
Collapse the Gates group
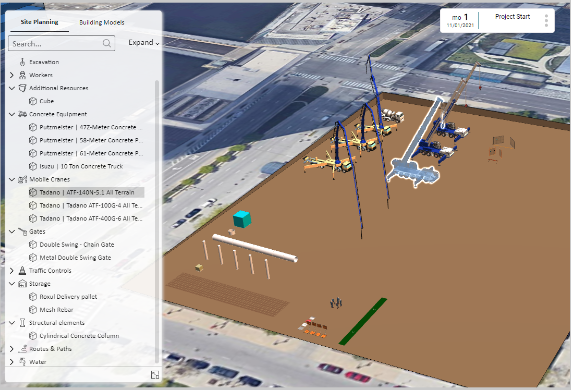click(12, 231)
